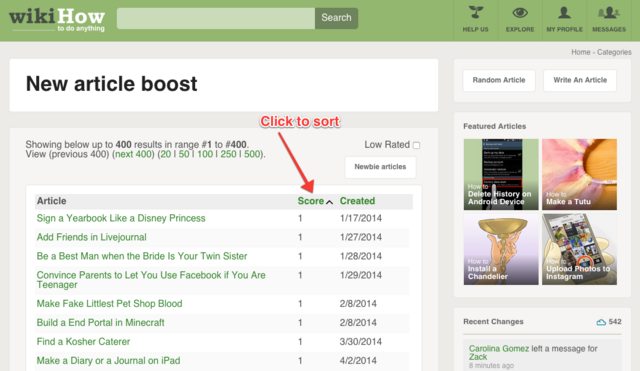Open Build a End Portal in Minecraft
This screenshot has height=371, width=640.
click(100, 323)
